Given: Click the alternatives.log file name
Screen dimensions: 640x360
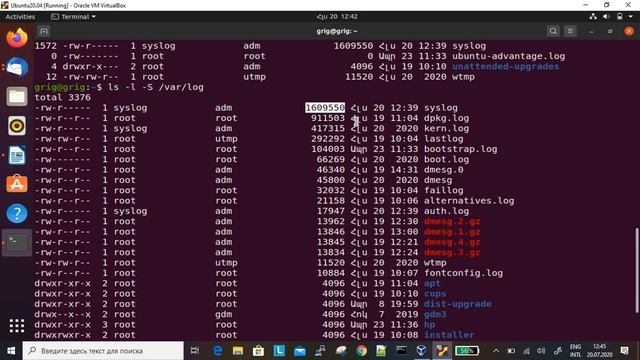Looking at the screenshot, I should (469, 201).
